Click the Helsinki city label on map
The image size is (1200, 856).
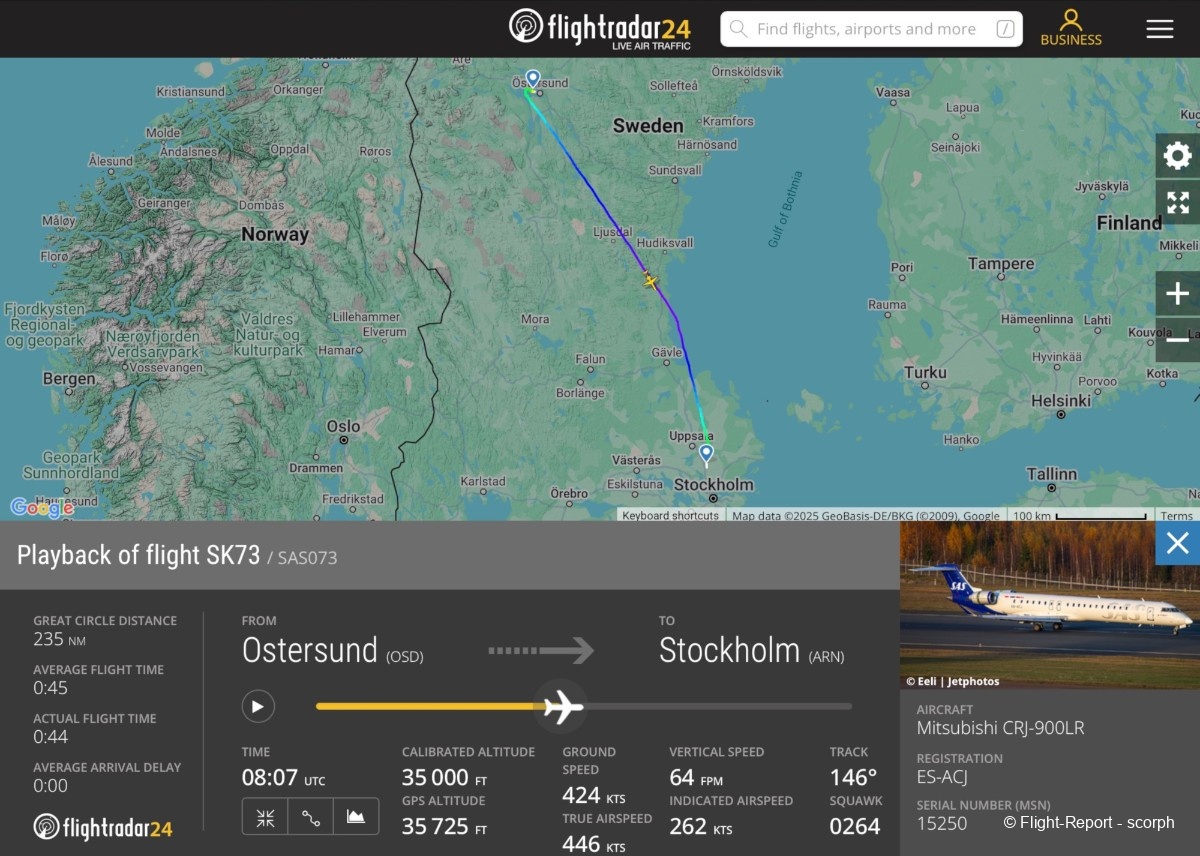click(x=1061, y=400)
